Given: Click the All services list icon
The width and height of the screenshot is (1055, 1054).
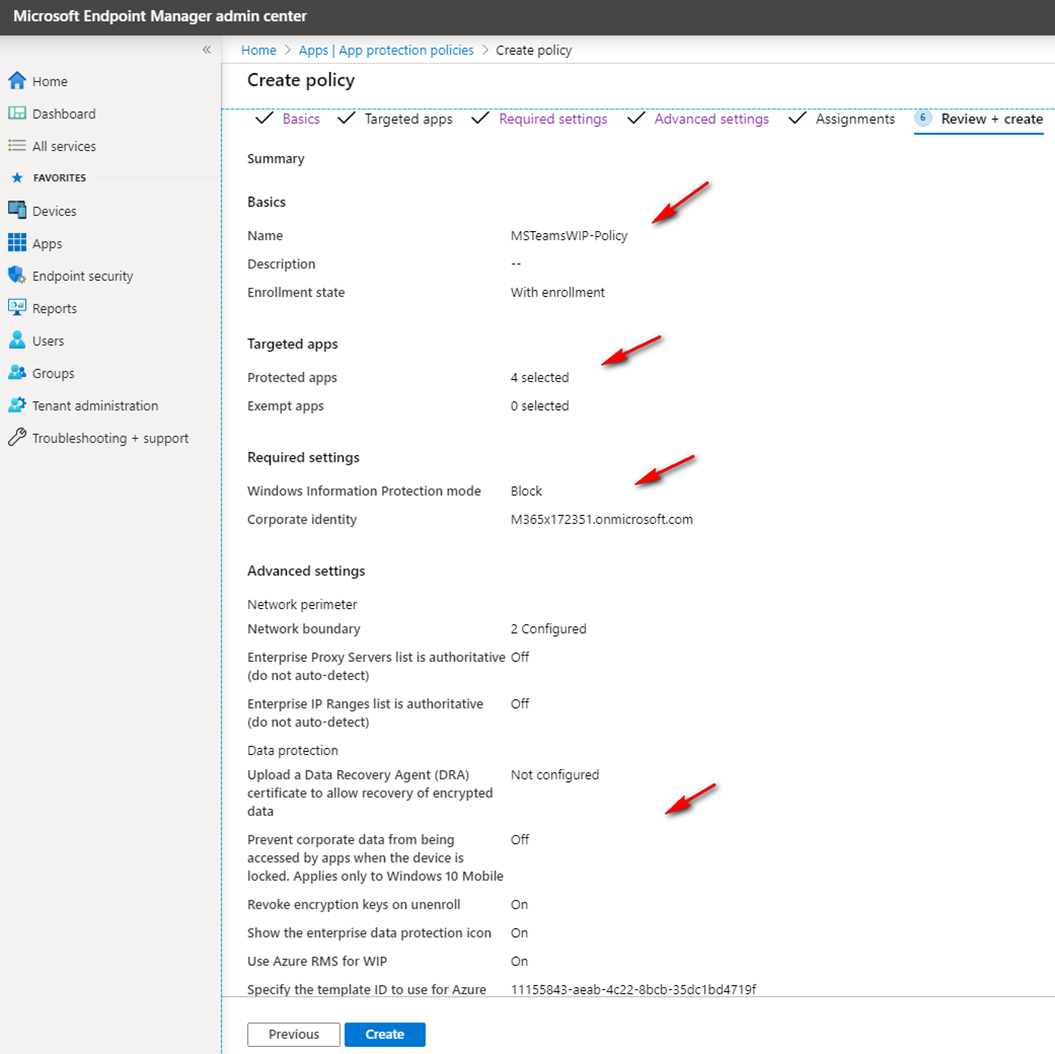Looking at the screenshot, I should point(17,145).
